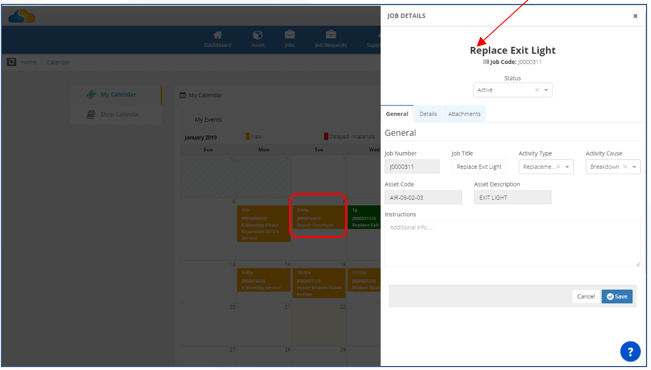Open the repair broken flush button event
Viewport: 651px width, 370px height.
pyautogui.click(x=318, y=283)
